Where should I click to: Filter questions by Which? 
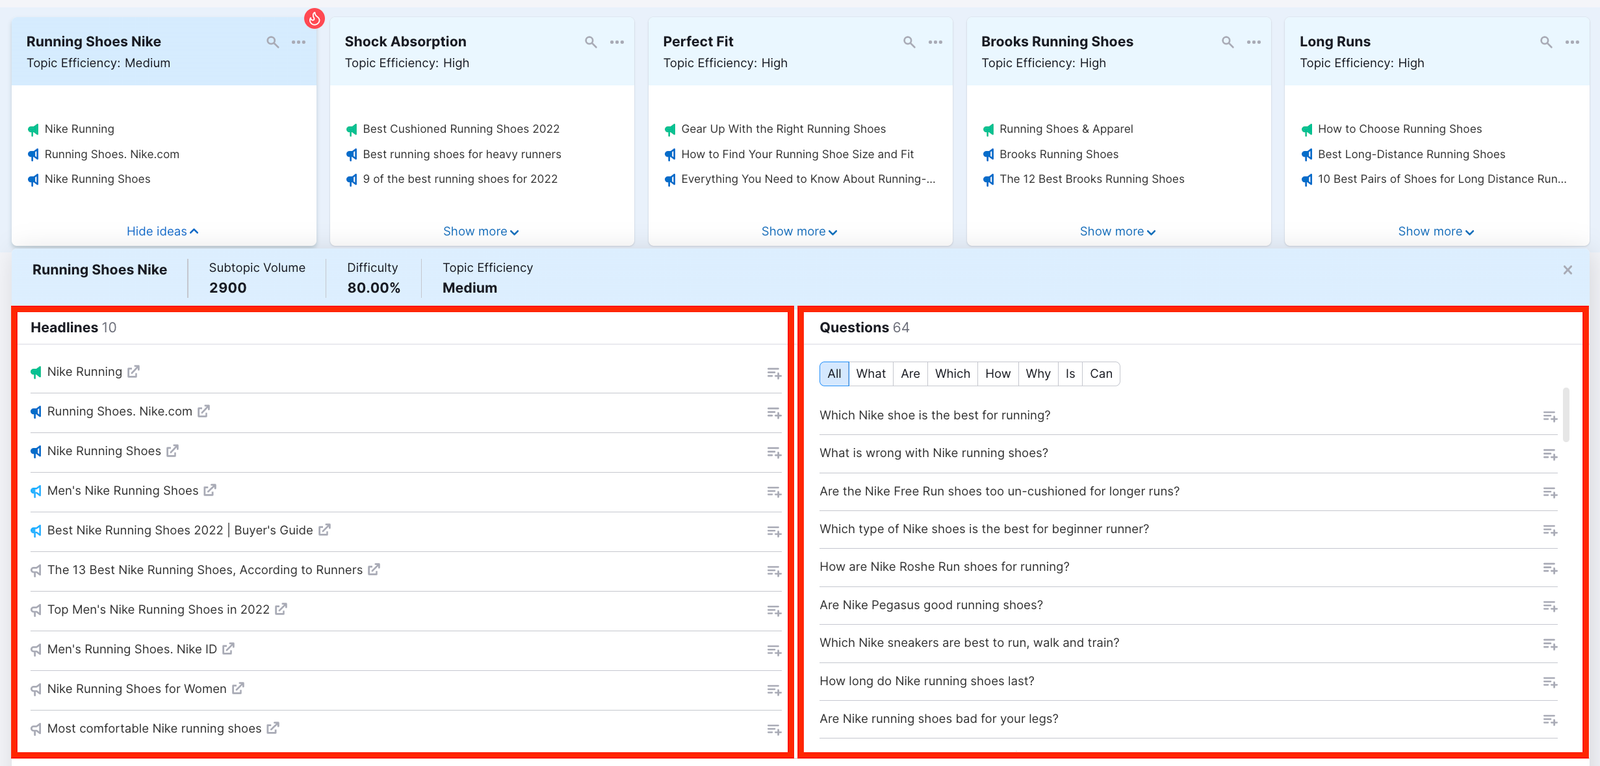(x=952, y=374)
